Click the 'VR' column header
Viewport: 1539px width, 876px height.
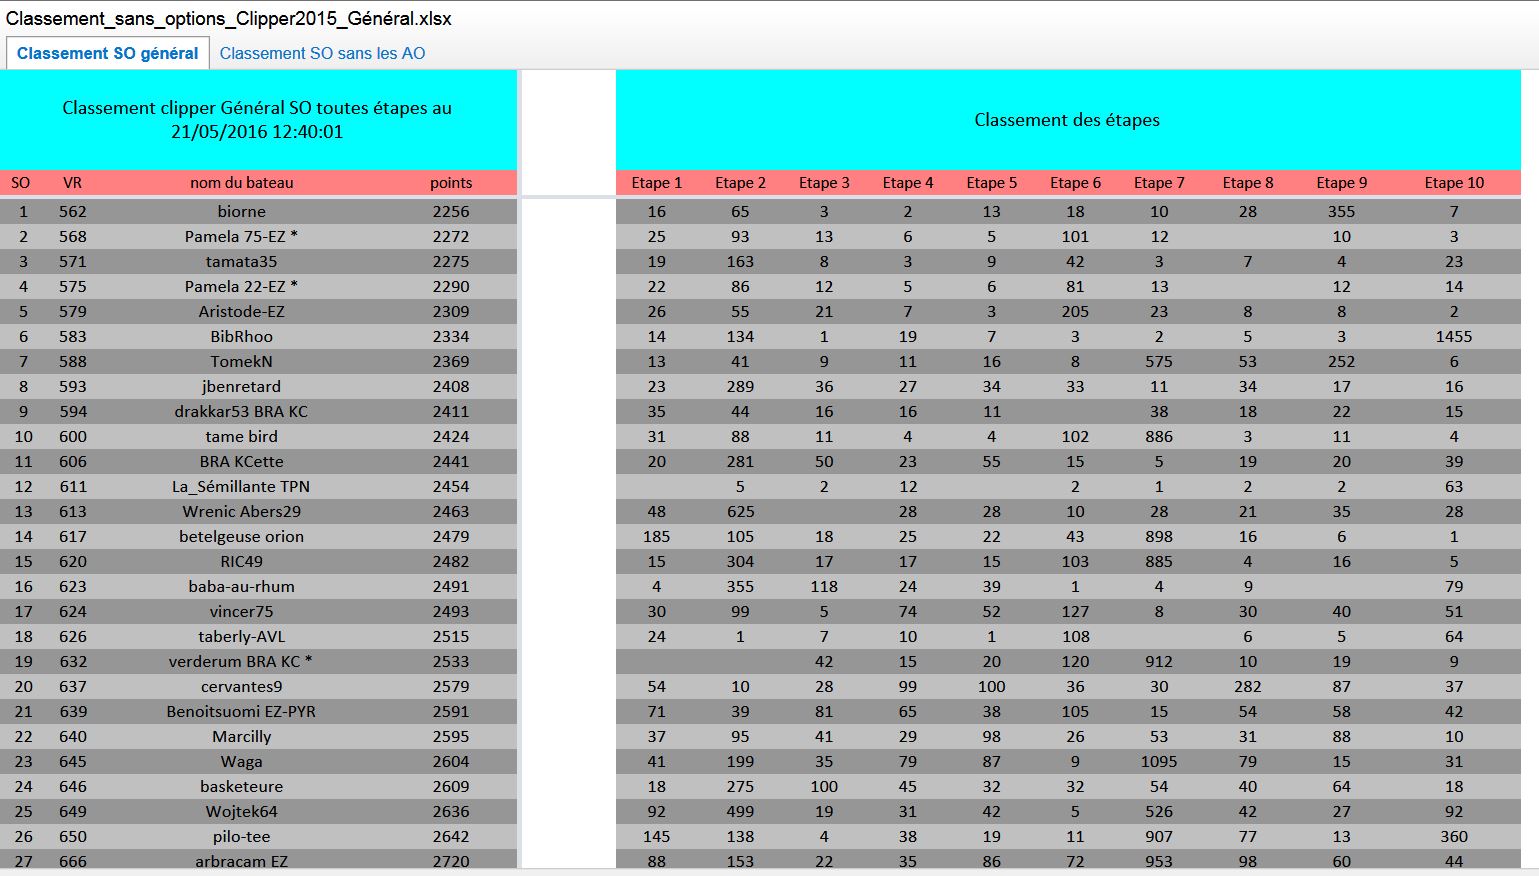(72, 183)
